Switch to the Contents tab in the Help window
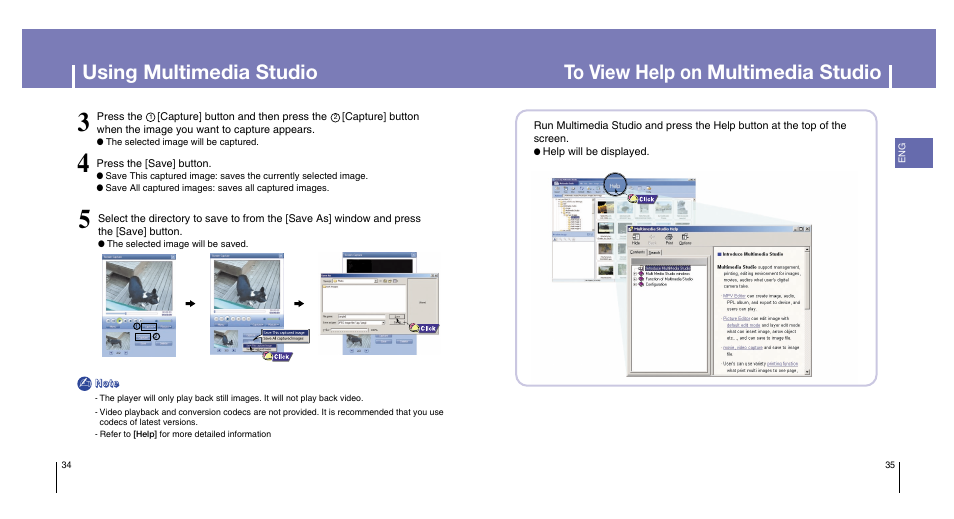 click(637, 252)
